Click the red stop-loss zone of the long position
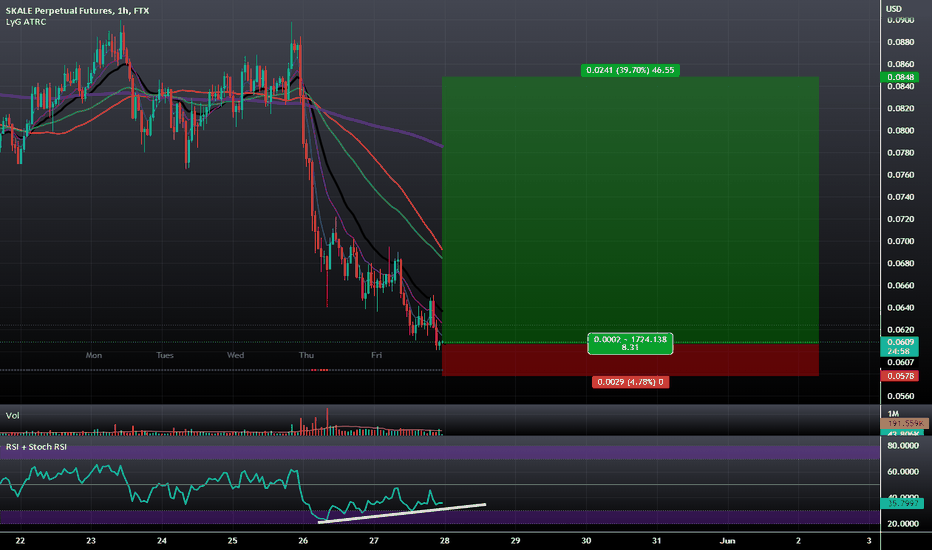The image size is (932, 550). [630, 359]
